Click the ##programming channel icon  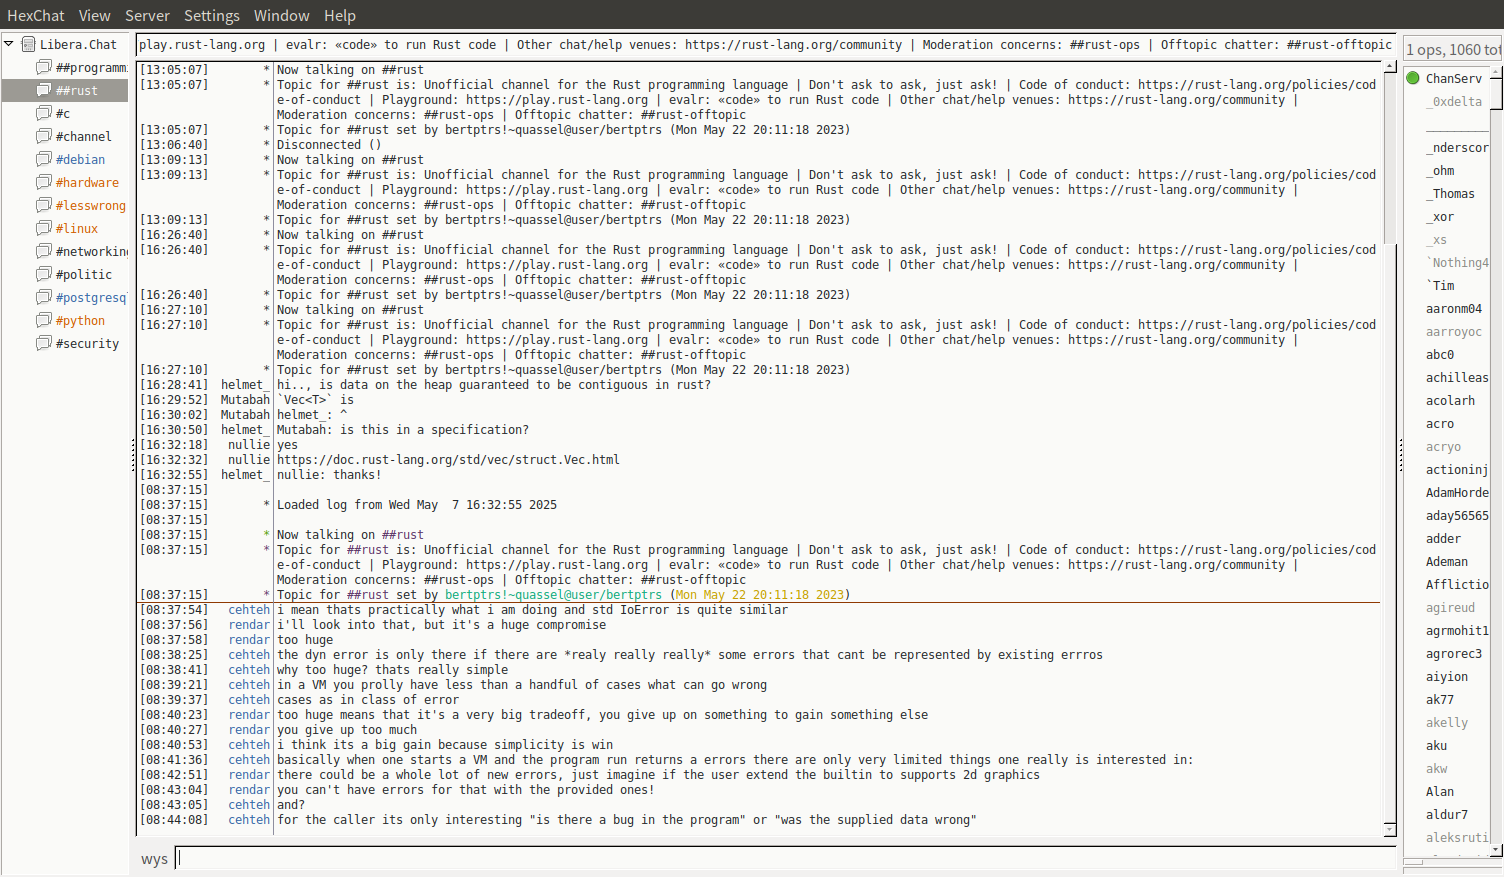44,67
